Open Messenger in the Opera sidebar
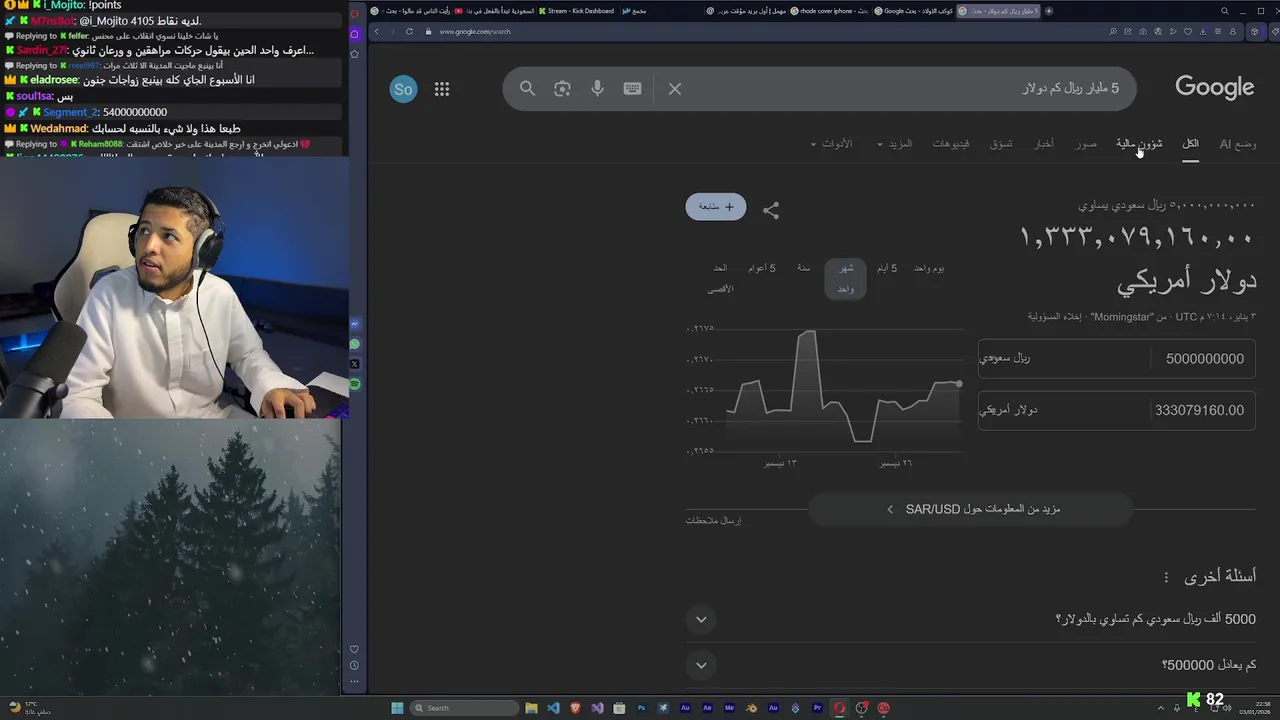This screenshot has height=720, width=1280. [355, 324]
